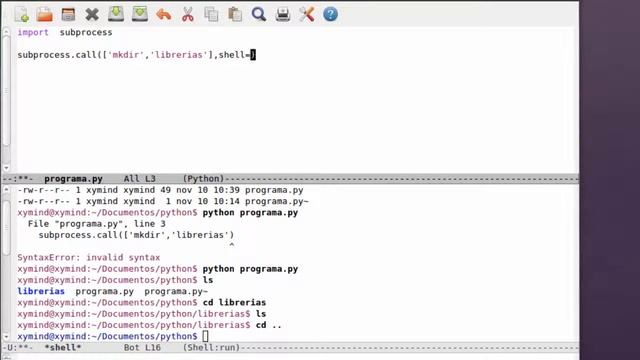Click the 'mkdir' string in code

click(126, 55)
